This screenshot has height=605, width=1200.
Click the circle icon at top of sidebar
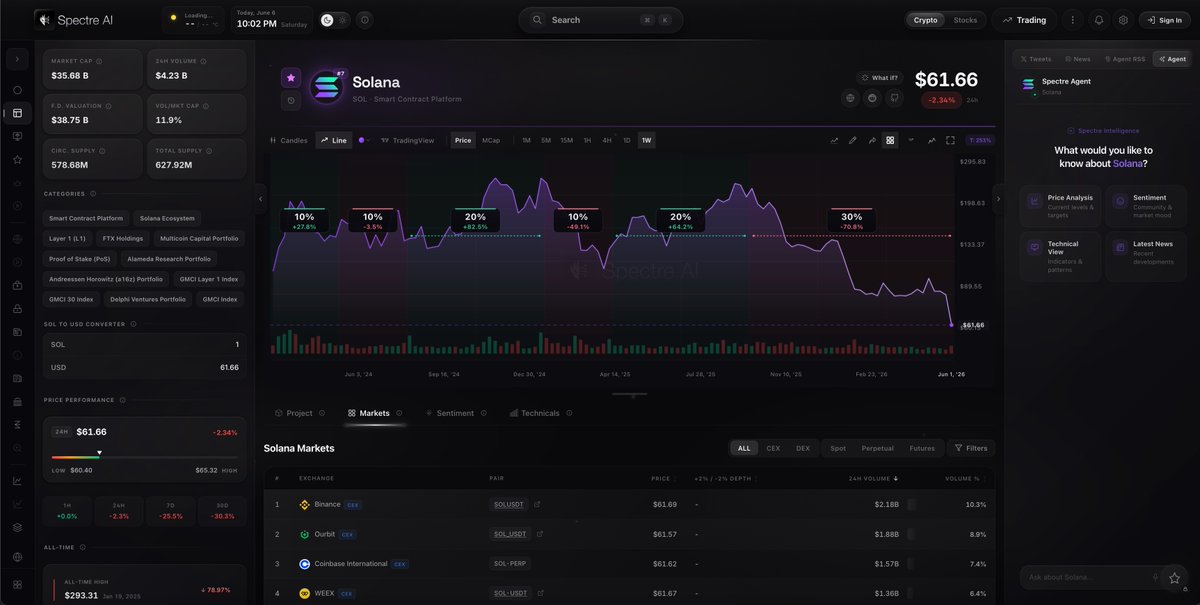click(17, 90)
